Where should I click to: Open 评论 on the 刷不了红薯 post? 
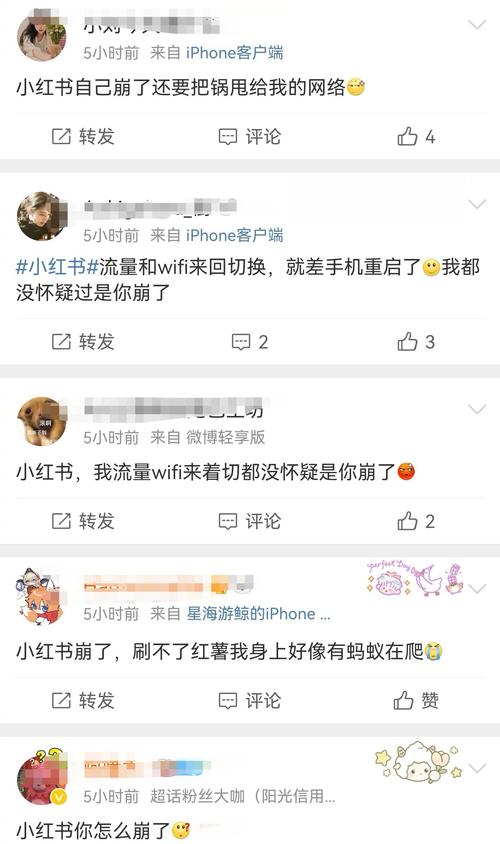(250, 700)
